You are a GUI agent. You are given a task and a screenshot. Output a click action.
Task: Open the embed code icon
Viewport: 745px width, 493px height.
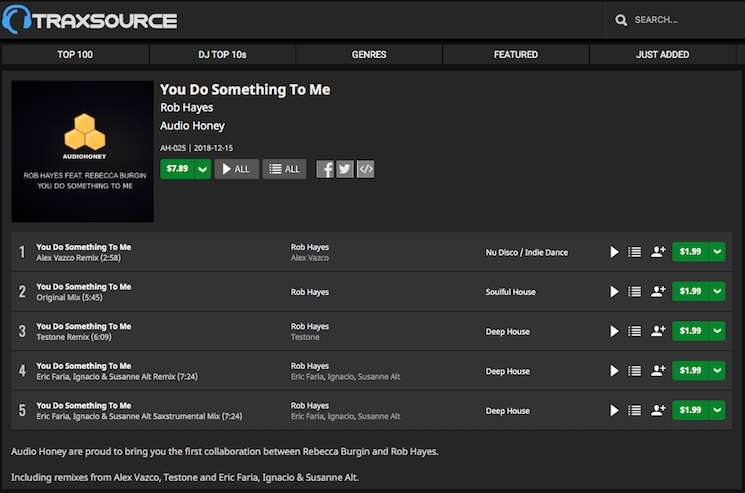click(365, 169)
